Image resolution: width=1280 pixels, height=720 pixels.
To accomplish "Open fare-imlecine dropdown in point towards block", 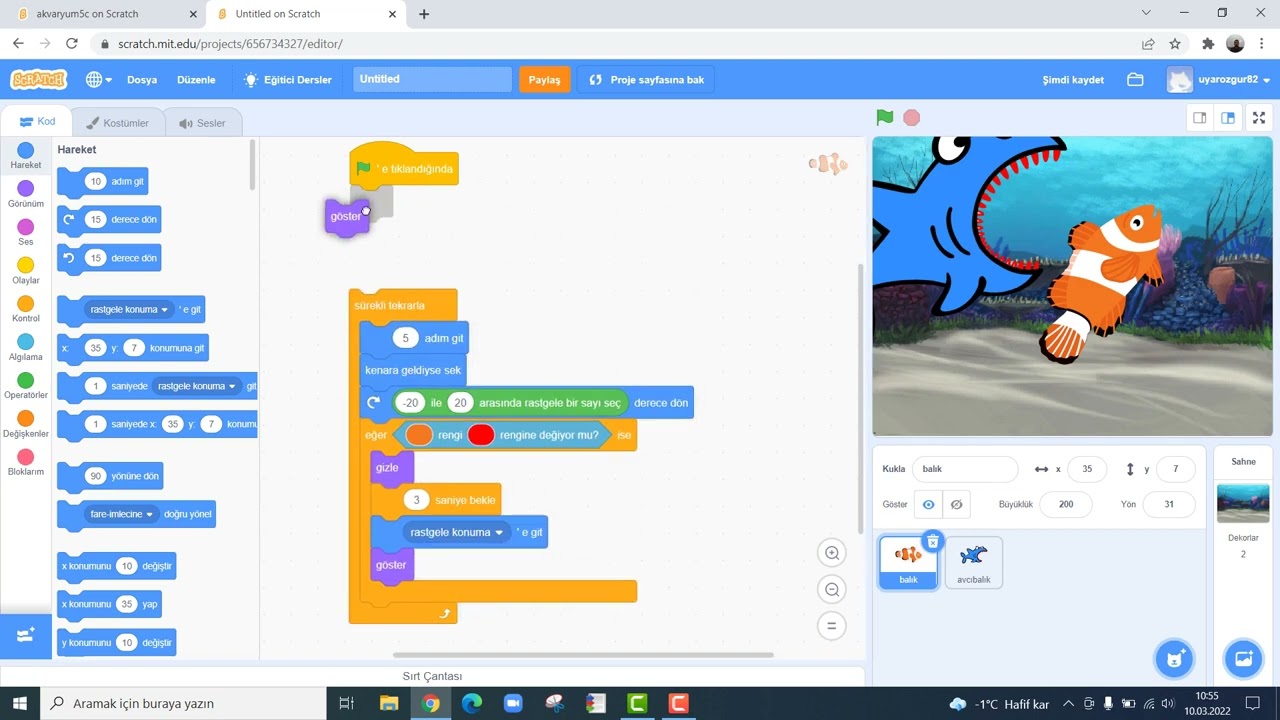I will click(x=123, y=514).
